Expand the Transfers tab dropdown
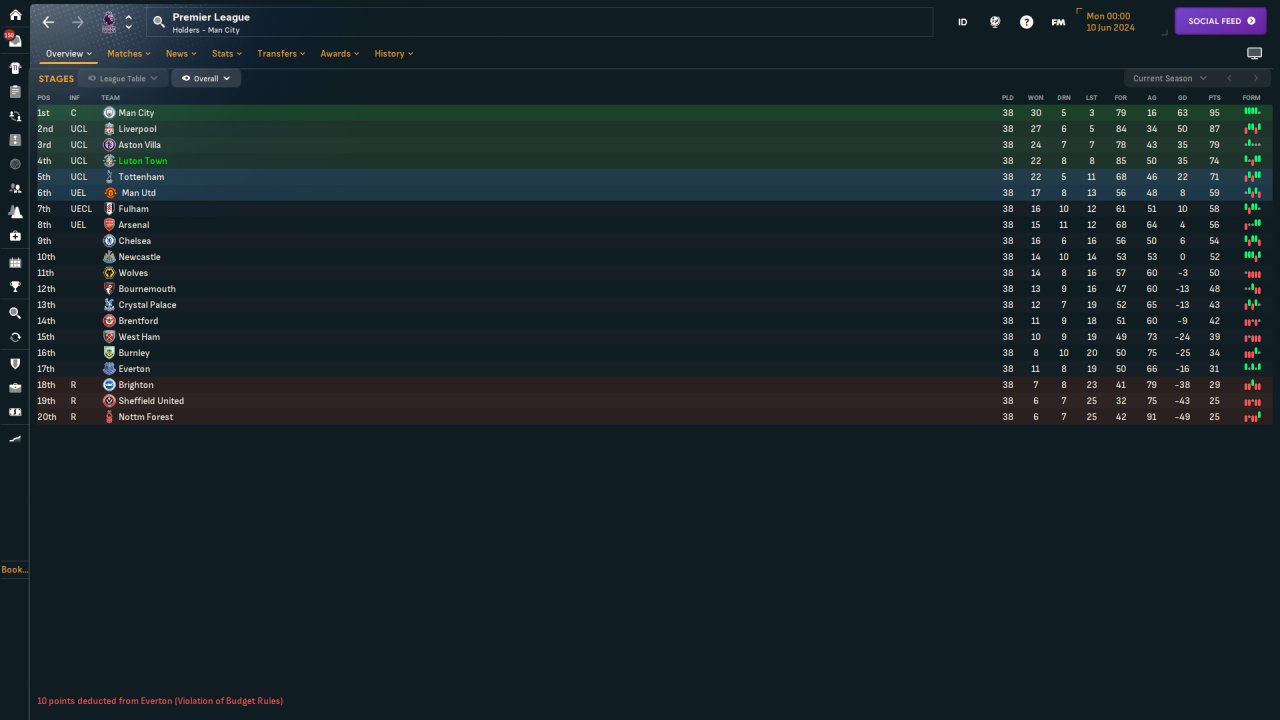The height and width of the screenshot is (720, 1280). point(281,54)
